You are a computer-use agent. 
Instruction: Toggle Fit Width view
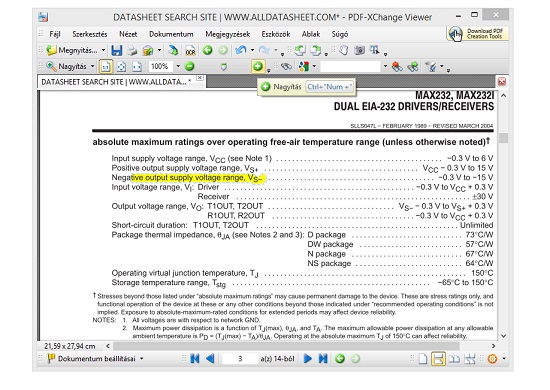[137, 67]
